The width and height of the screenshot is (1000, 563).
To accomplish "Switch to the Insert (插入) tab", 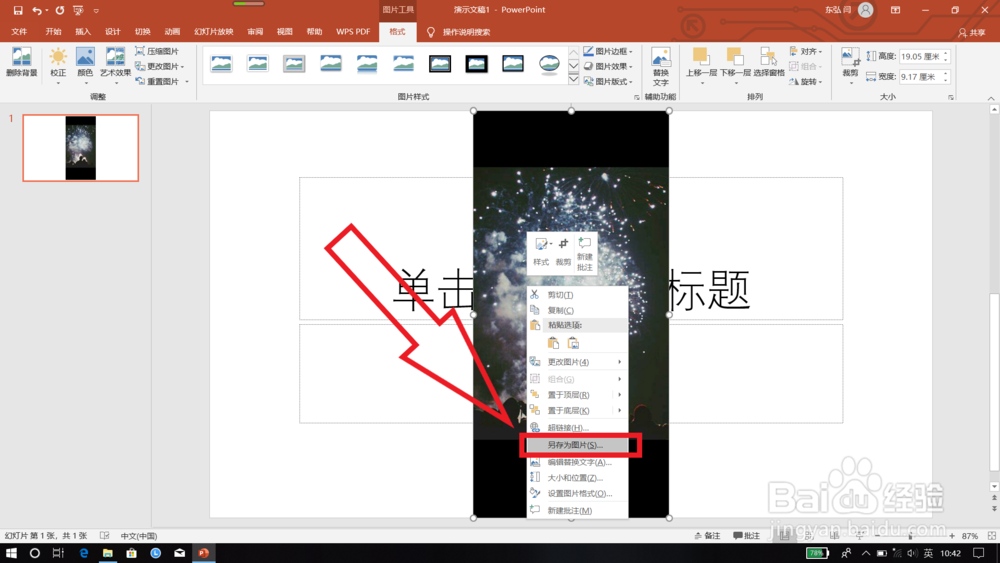I will click(x=83, y=32).
